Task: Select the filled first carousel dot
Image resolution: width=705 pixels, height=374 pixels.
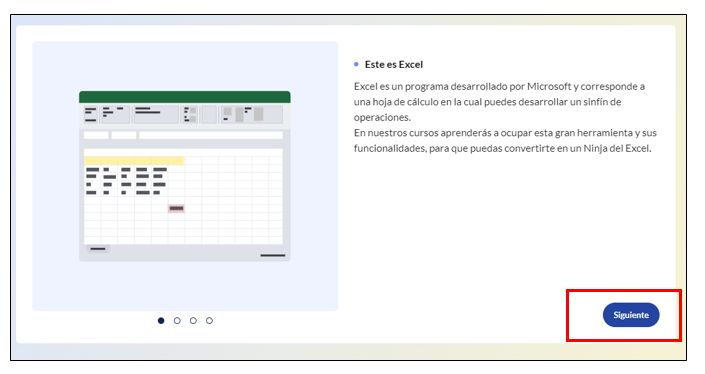Action: click(x=161, y=321)
